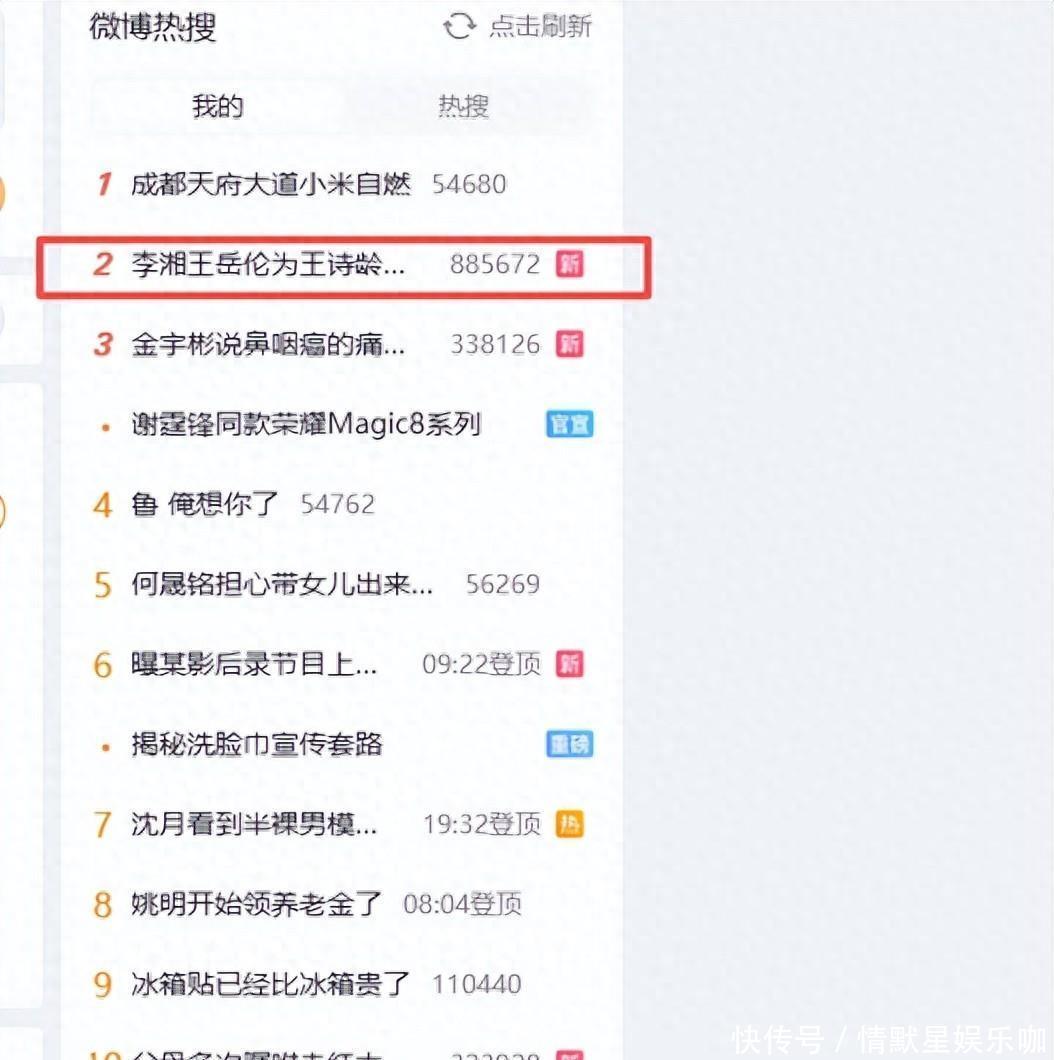This screenshot has height=1060, width=1054.
Task: Open the 姚明开始领养老金了 topic
Action: [x=257, y=904]
